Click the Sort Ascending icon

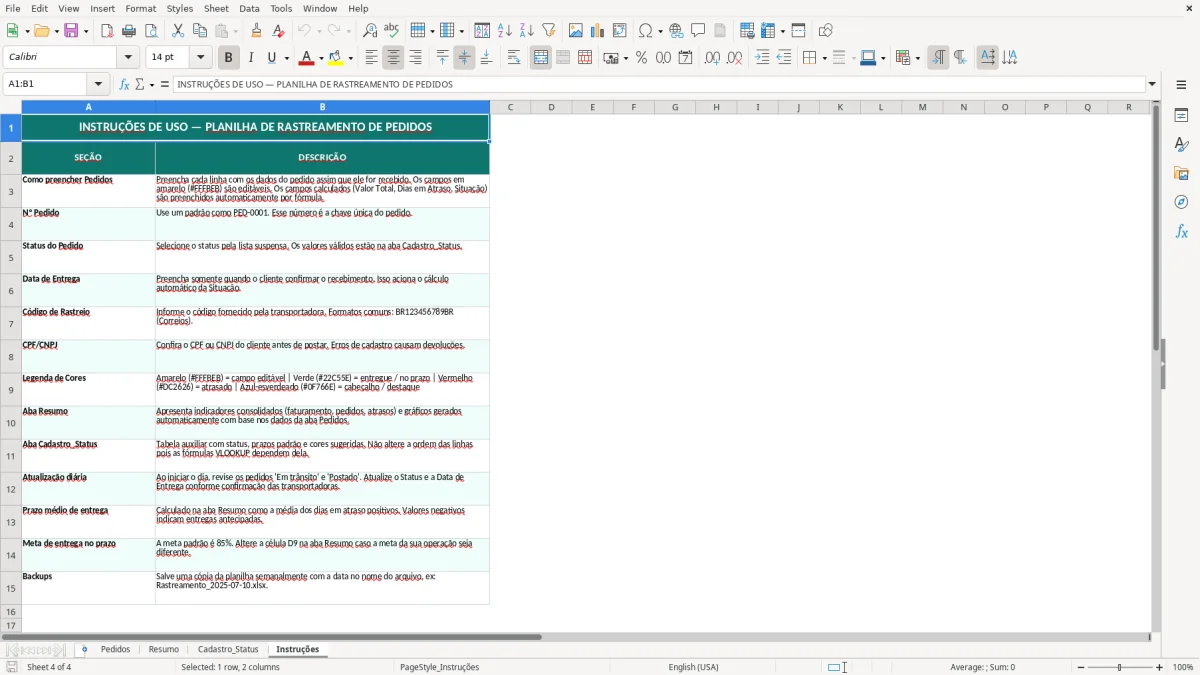505,31
